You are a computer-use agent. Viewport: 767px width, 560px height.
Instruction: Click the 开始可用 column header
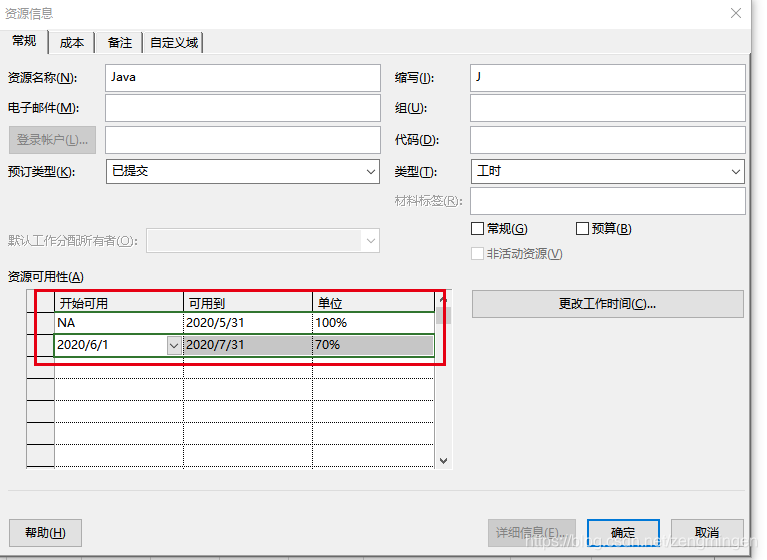(x=119, y=303)
